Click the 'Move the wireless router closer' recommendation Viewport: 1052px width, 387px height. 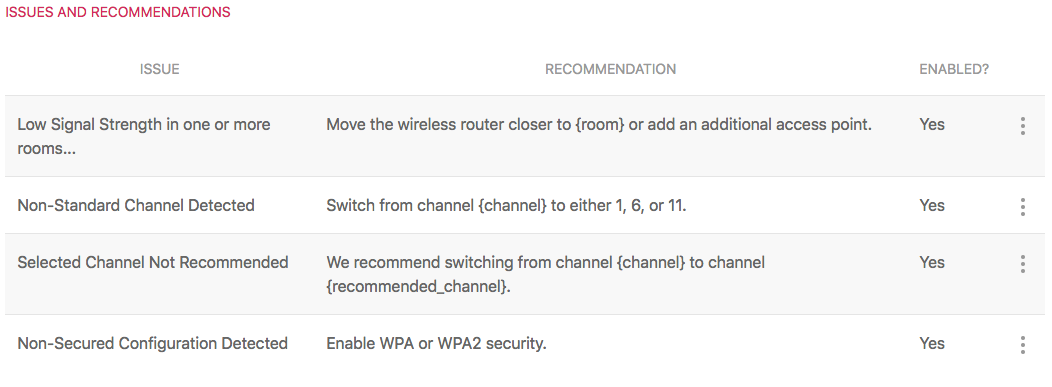[599, 125]
